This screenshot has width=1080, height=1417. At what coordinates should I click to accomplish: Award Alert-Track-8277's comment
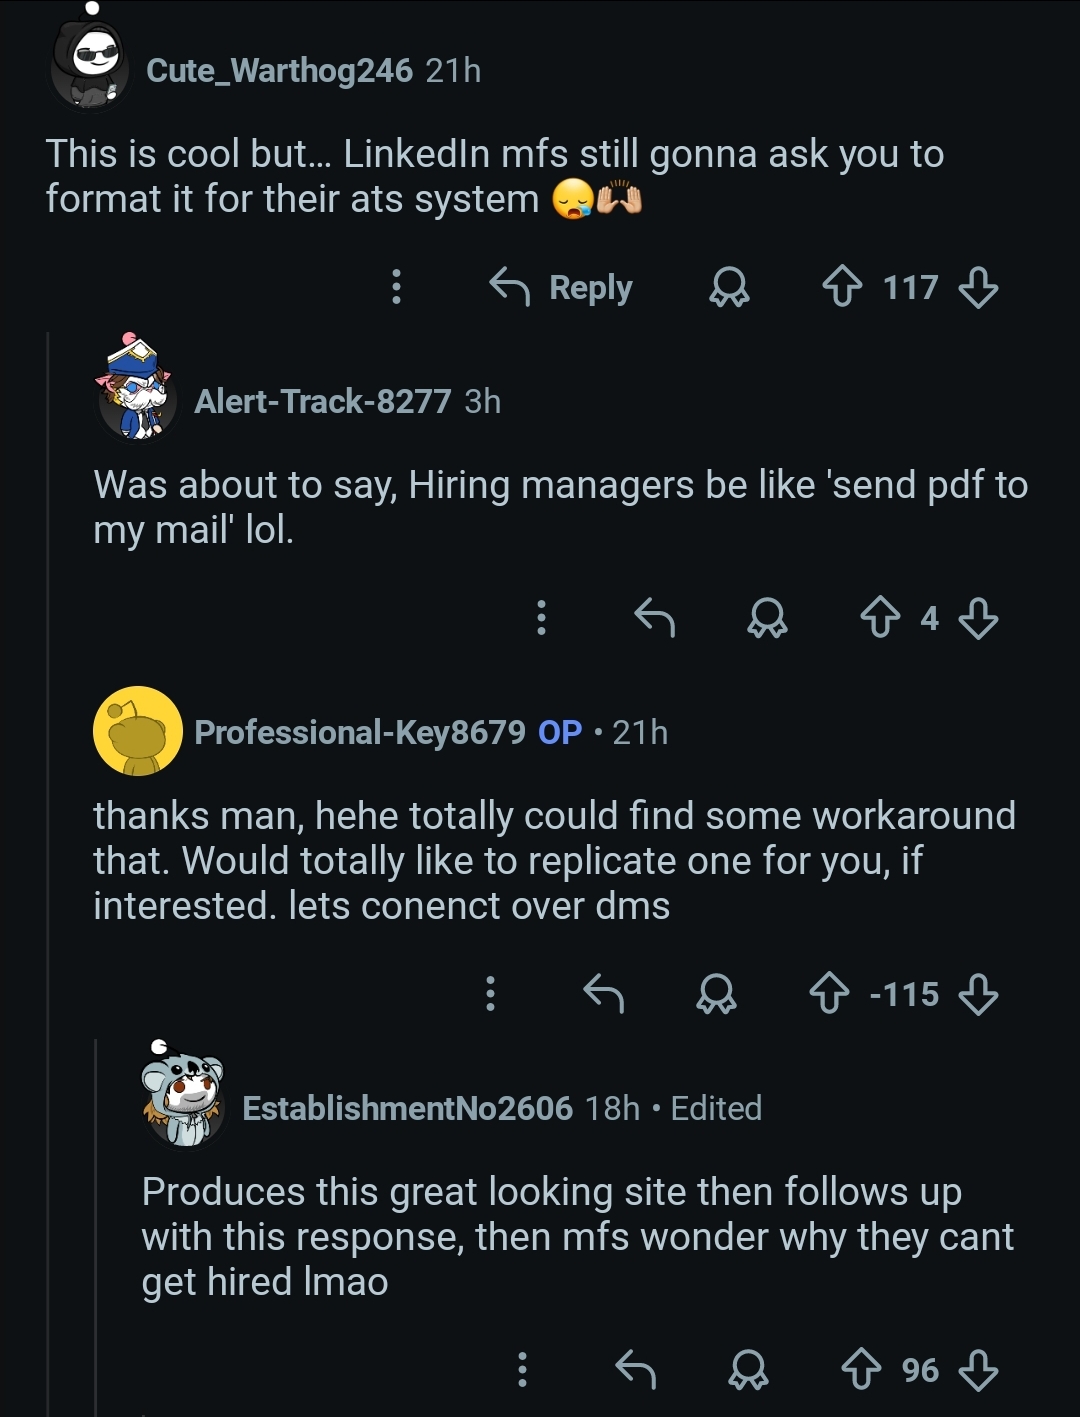(767, 618)
